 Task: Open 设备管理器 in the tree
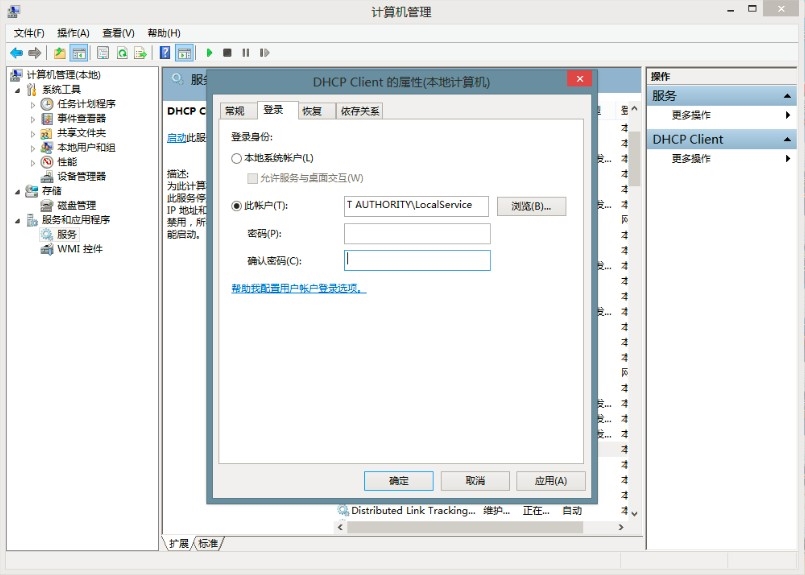81,176
